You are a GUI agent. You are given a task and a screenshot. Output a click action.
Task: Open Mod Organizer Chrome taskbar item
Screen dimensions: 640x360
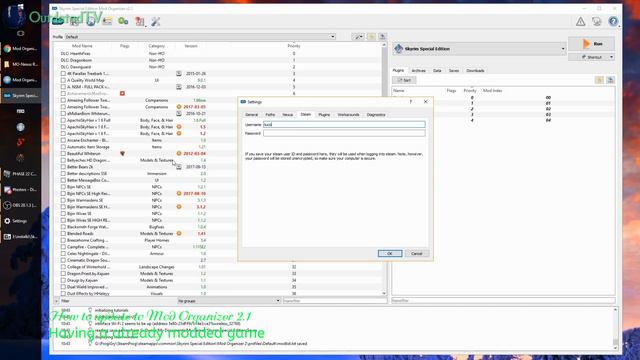coord(20,49)
